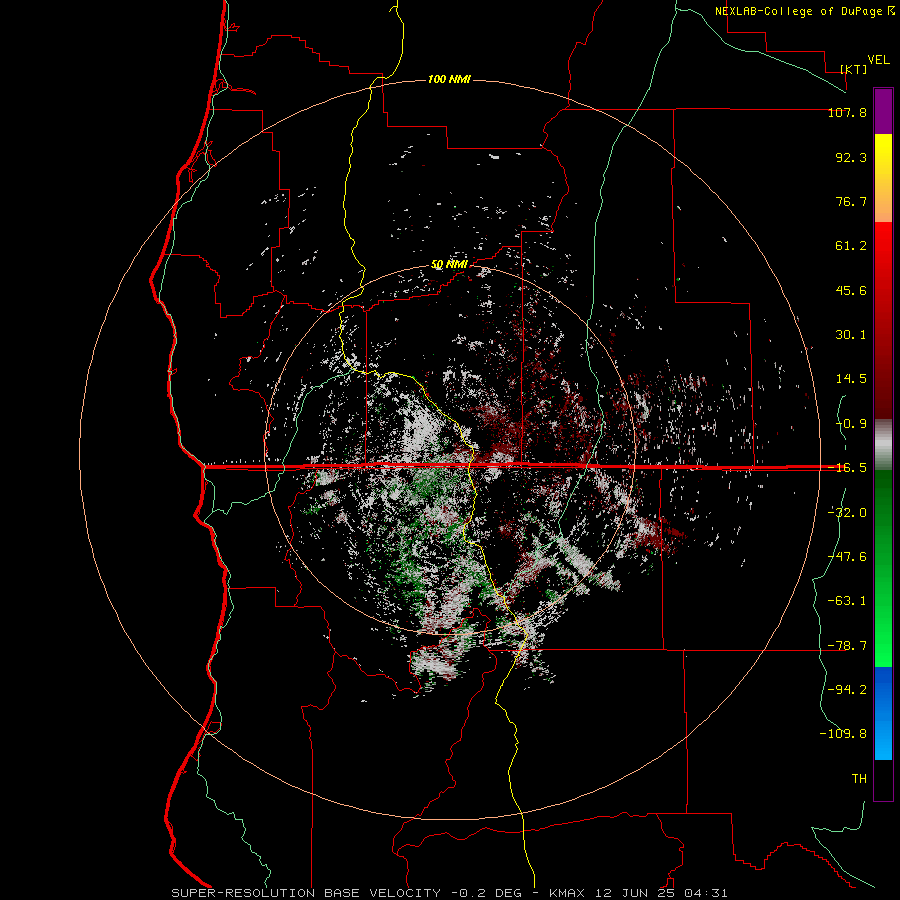Click the -78.7 velocity scale value

(x=847, y=645)
